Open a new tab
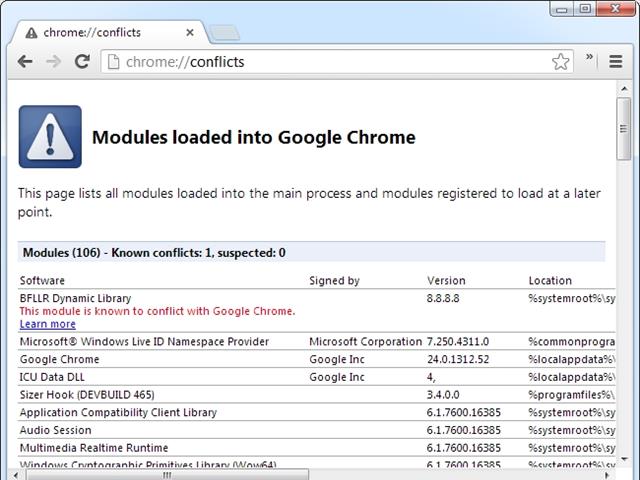 (x=225, y=33)
